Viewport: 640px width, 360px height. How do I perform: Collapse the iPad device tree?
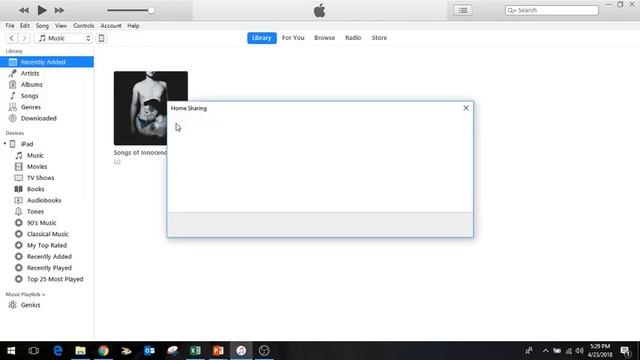tap(5, 144)
